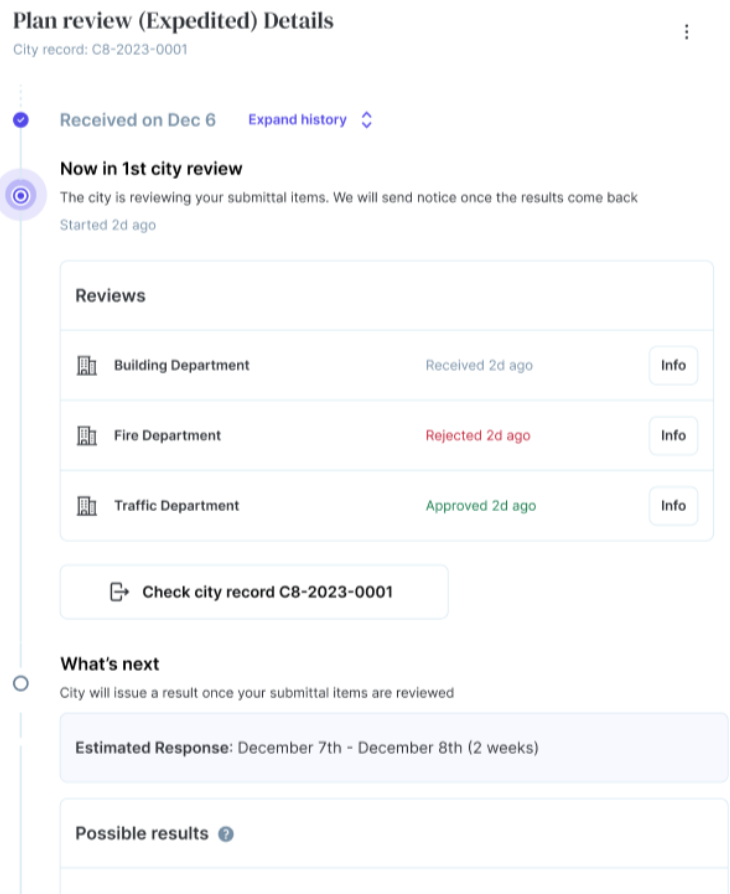Select the What's next timeline circle
730x894 pixels.
click(x=21, y=682)
